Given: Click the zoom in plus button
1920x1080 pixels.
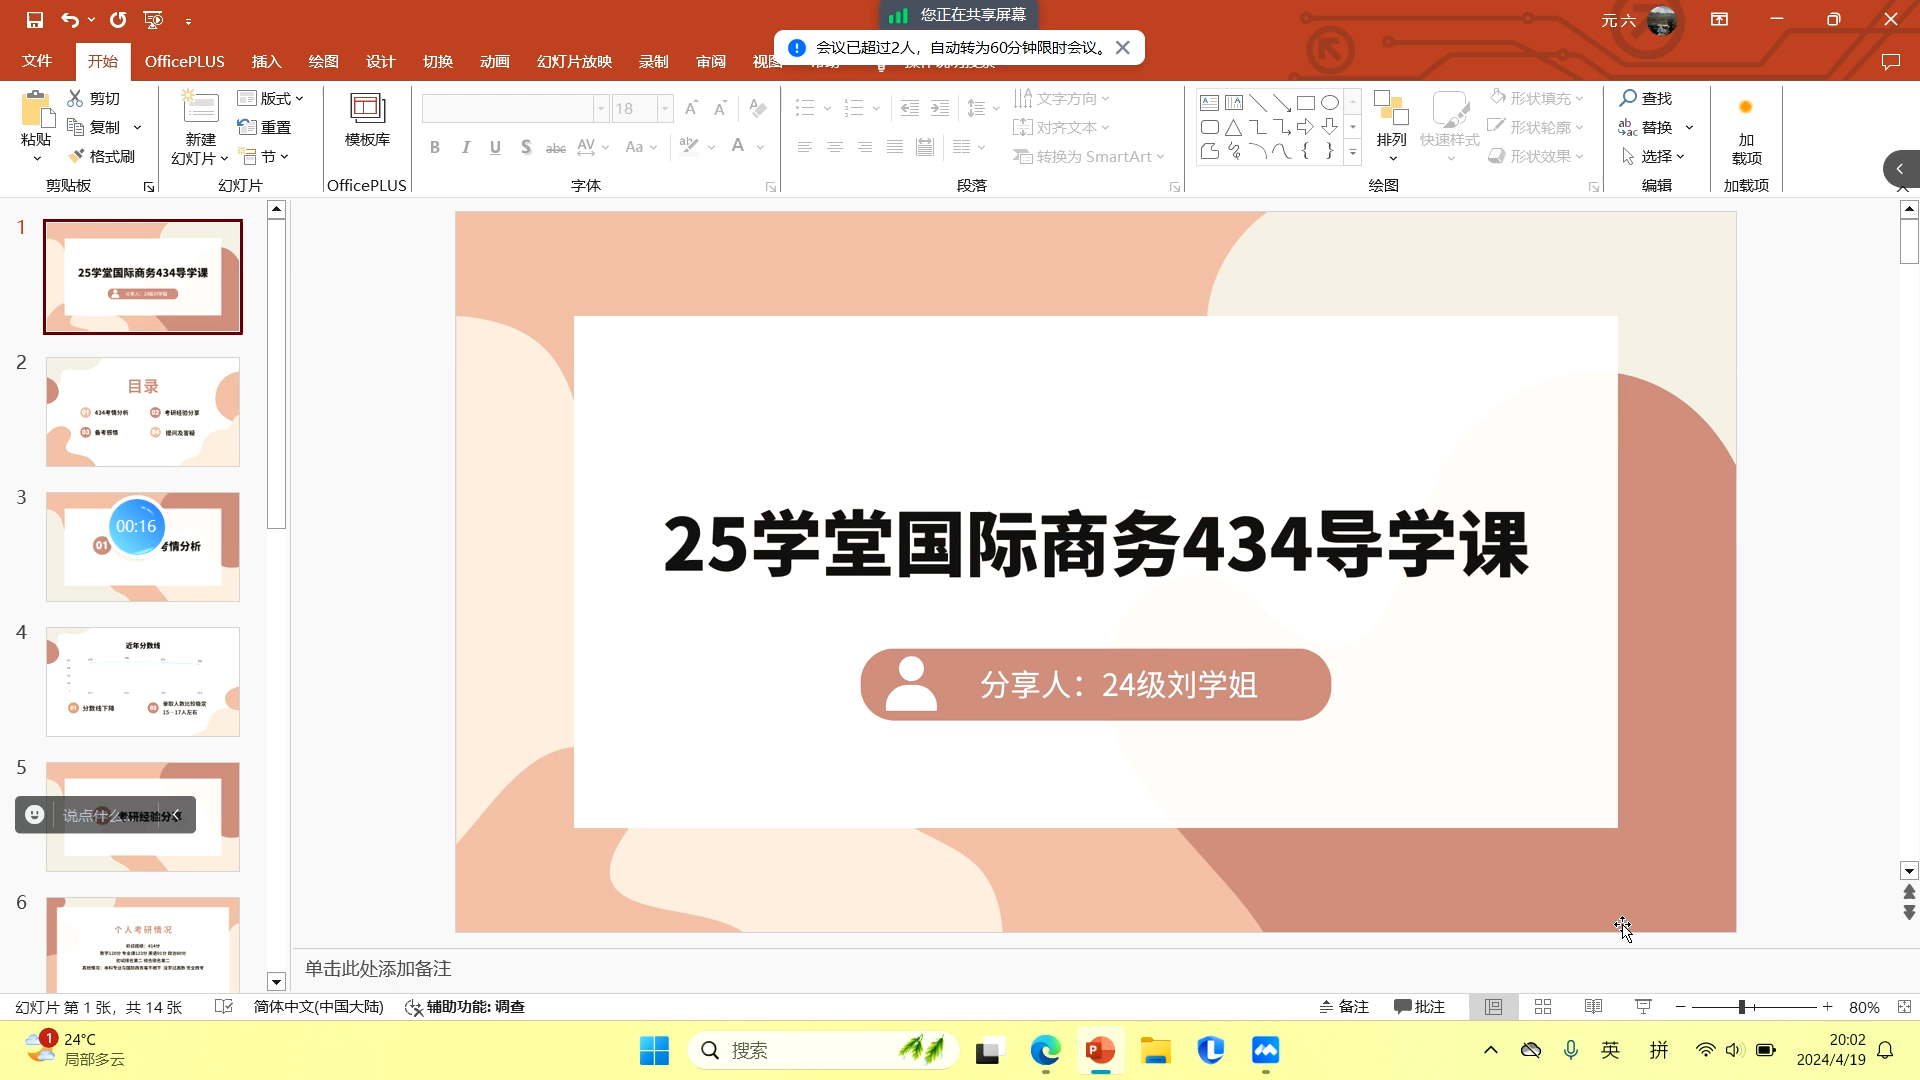Looking at the screenshot, I should [x=1827, y=1007].
